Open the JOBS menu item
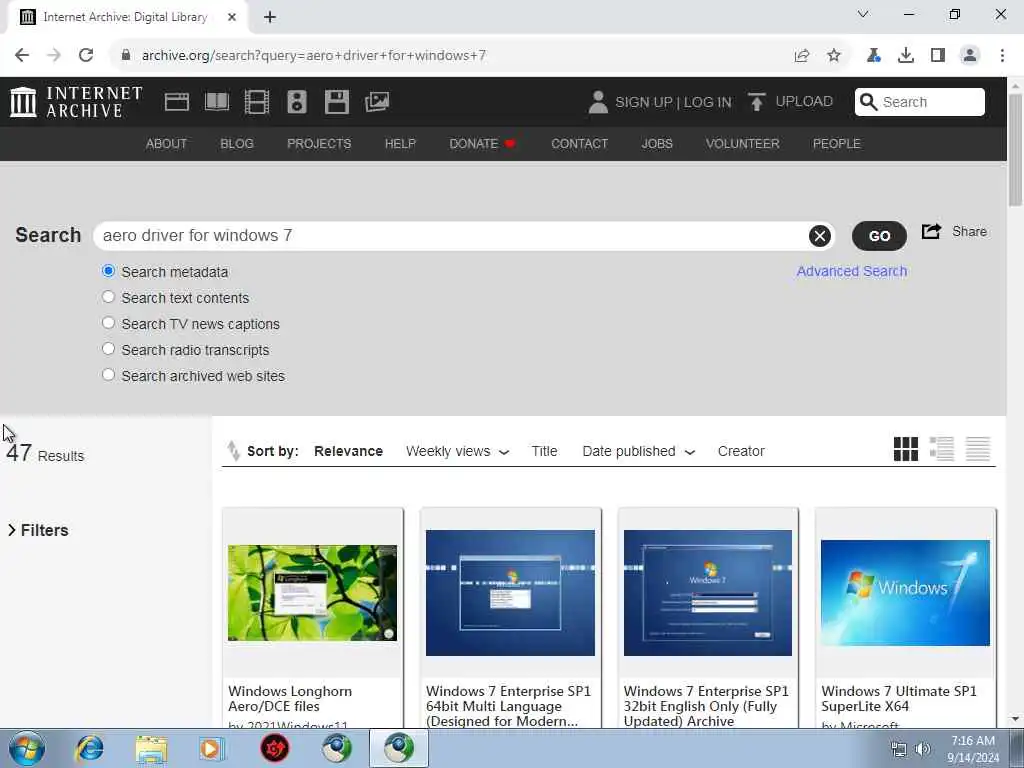Image resolution: width=1024 pixels, height=768 pixels. point(657,144)
